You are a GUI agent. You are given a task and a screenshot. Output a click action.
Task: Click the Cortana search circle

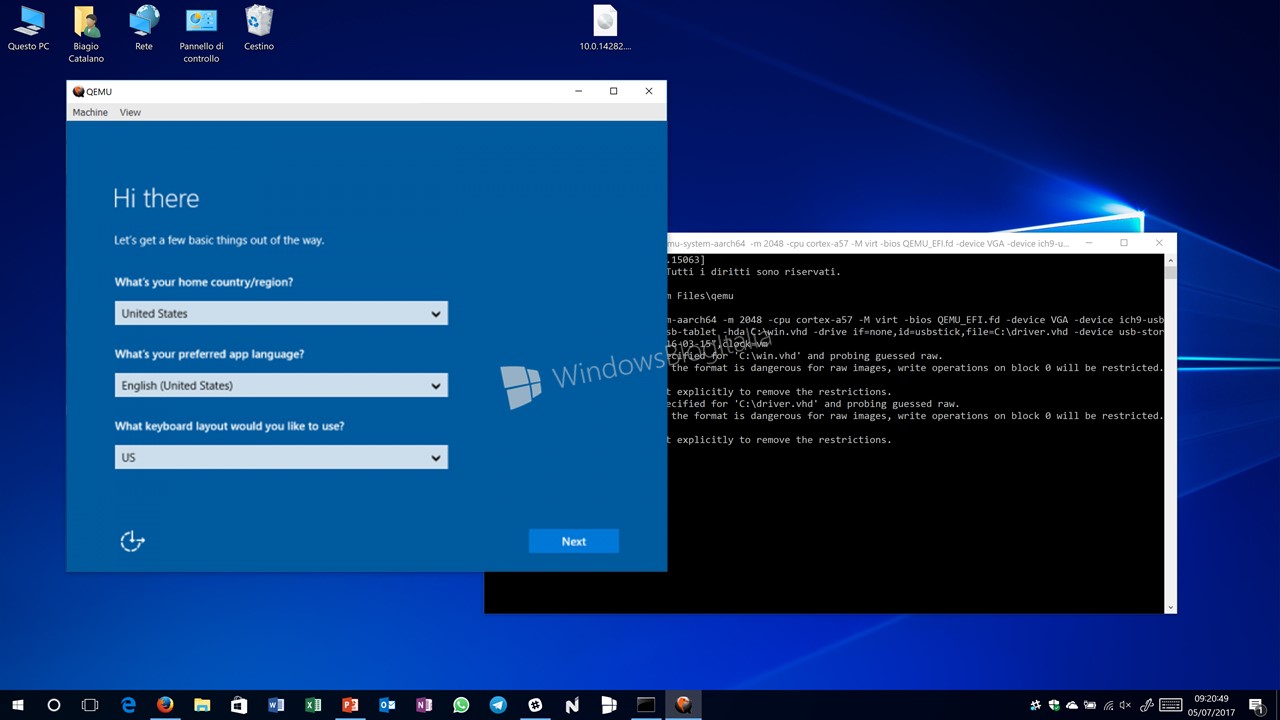54,705
